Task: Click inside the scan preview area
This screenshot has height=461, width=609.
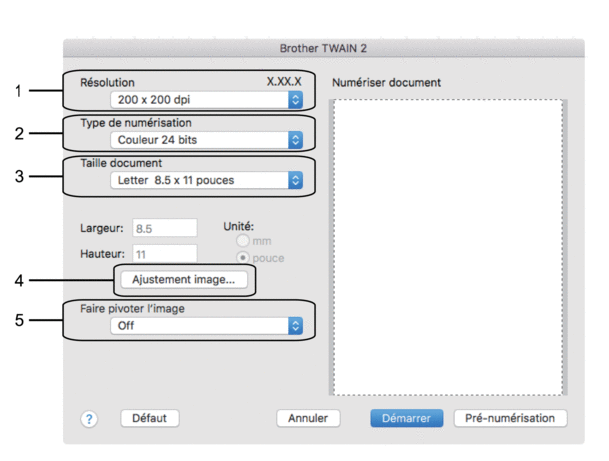Action: coord(448,247)
